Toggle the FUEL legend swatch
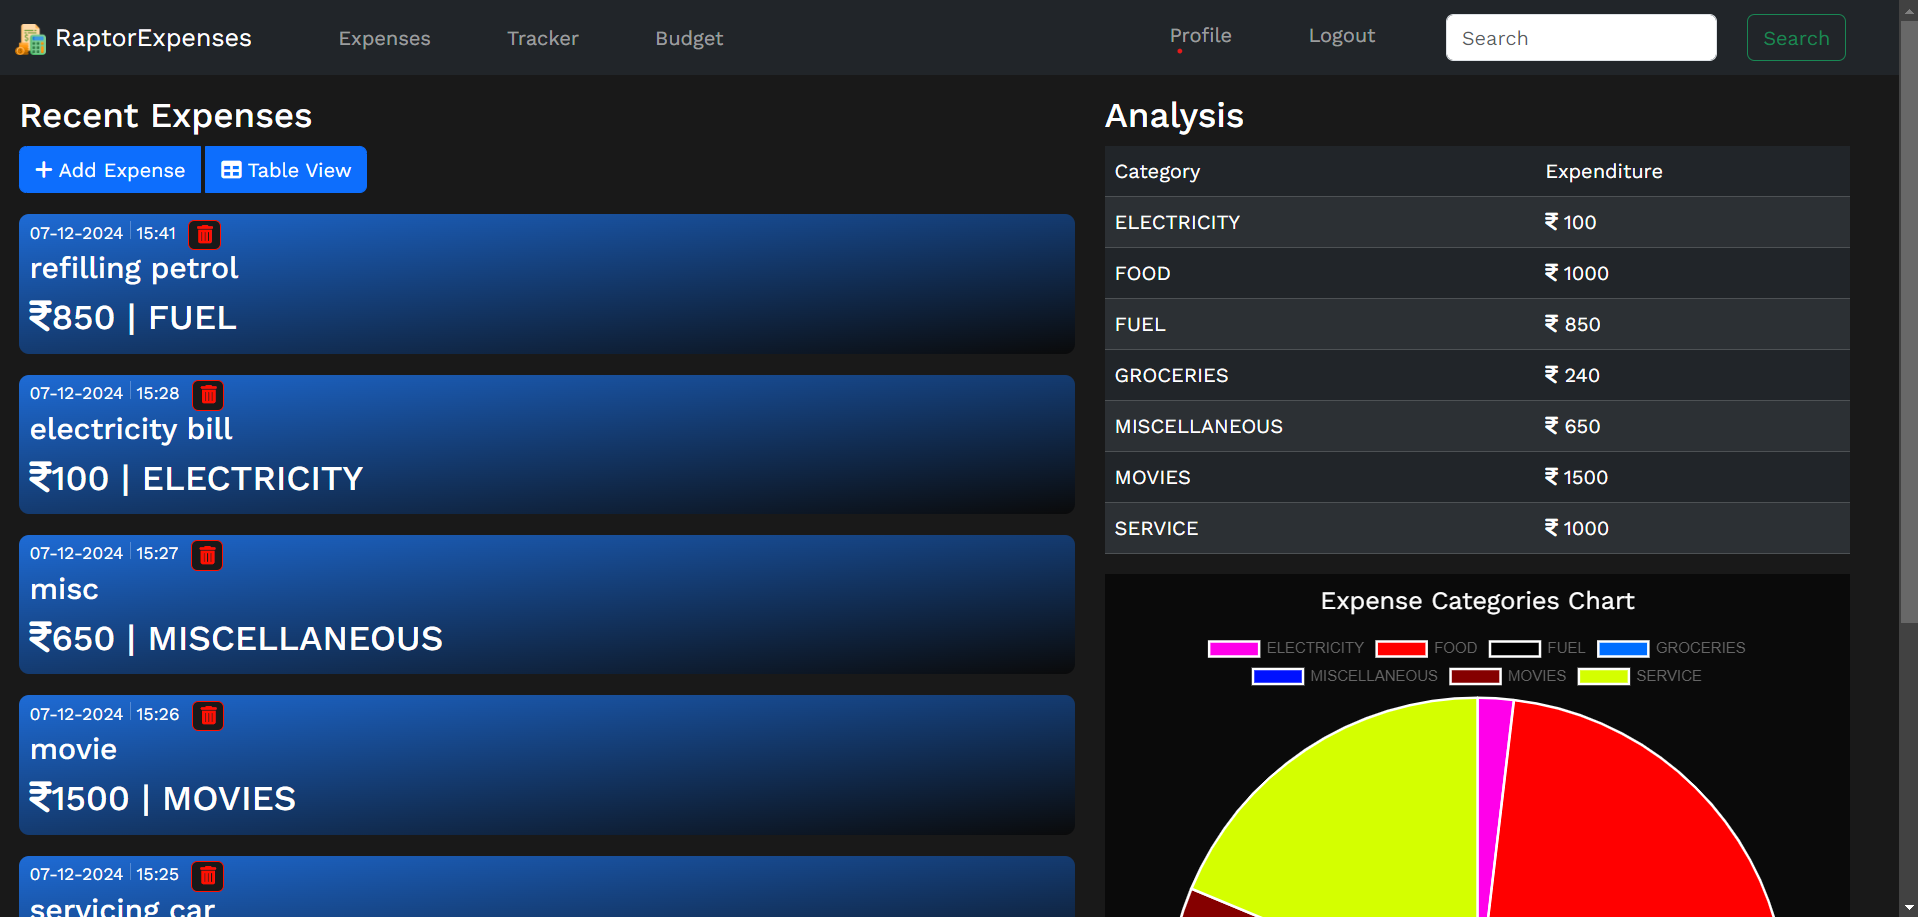 tap(1514, 648)
